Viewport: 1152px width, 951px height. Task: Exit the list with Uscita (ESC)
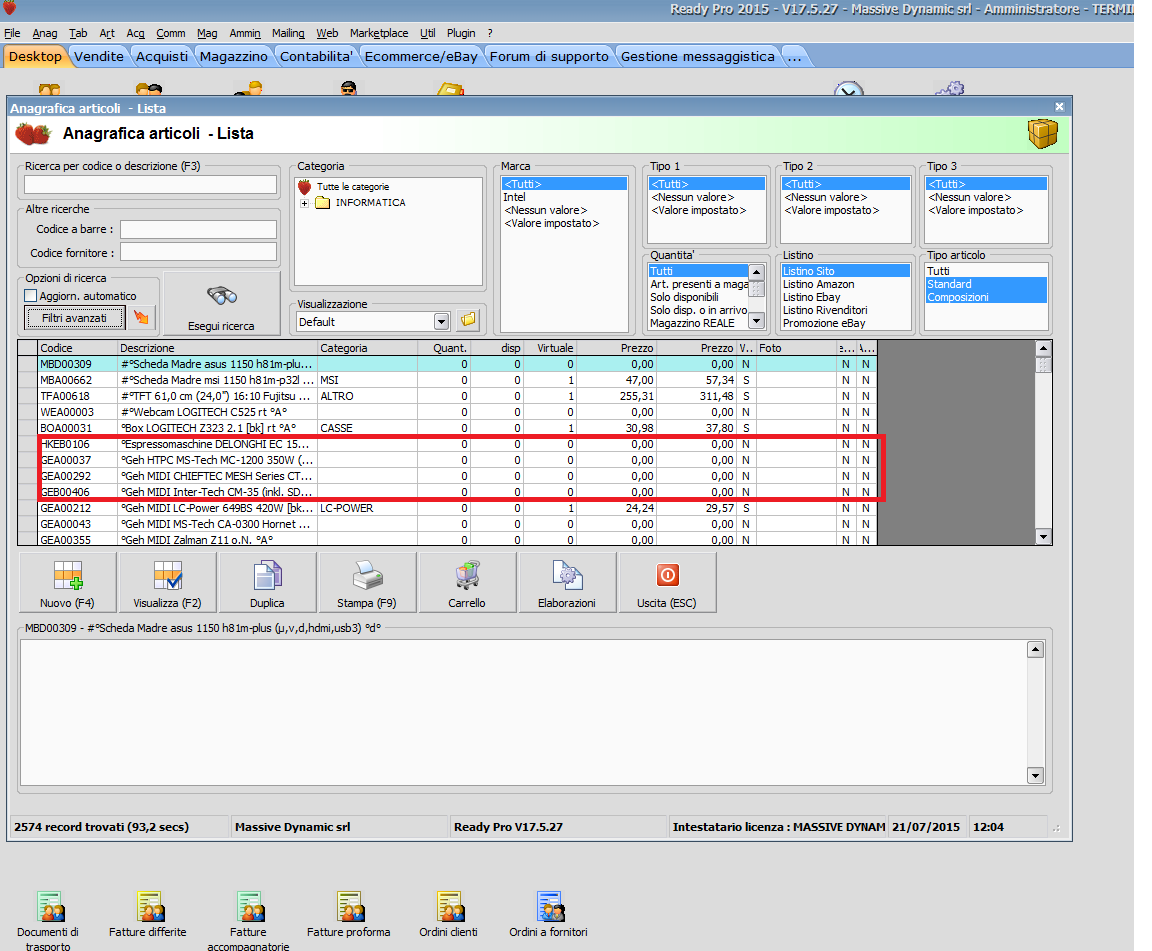click(667, 583)
